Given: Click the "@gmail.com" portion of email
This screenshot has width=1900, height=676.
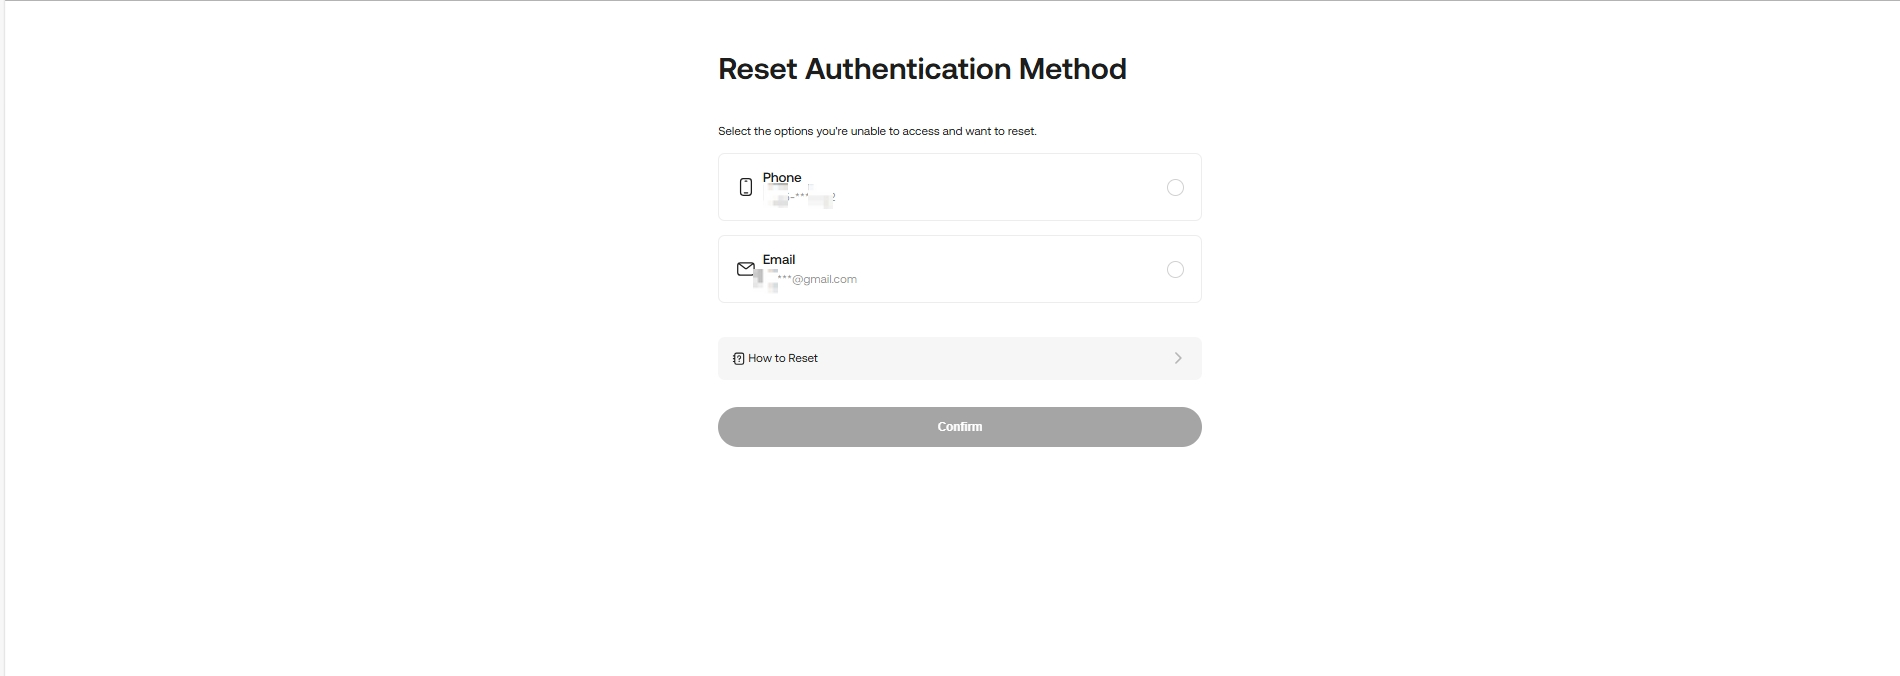Looking at the screenshot, I should pos(825,280).
